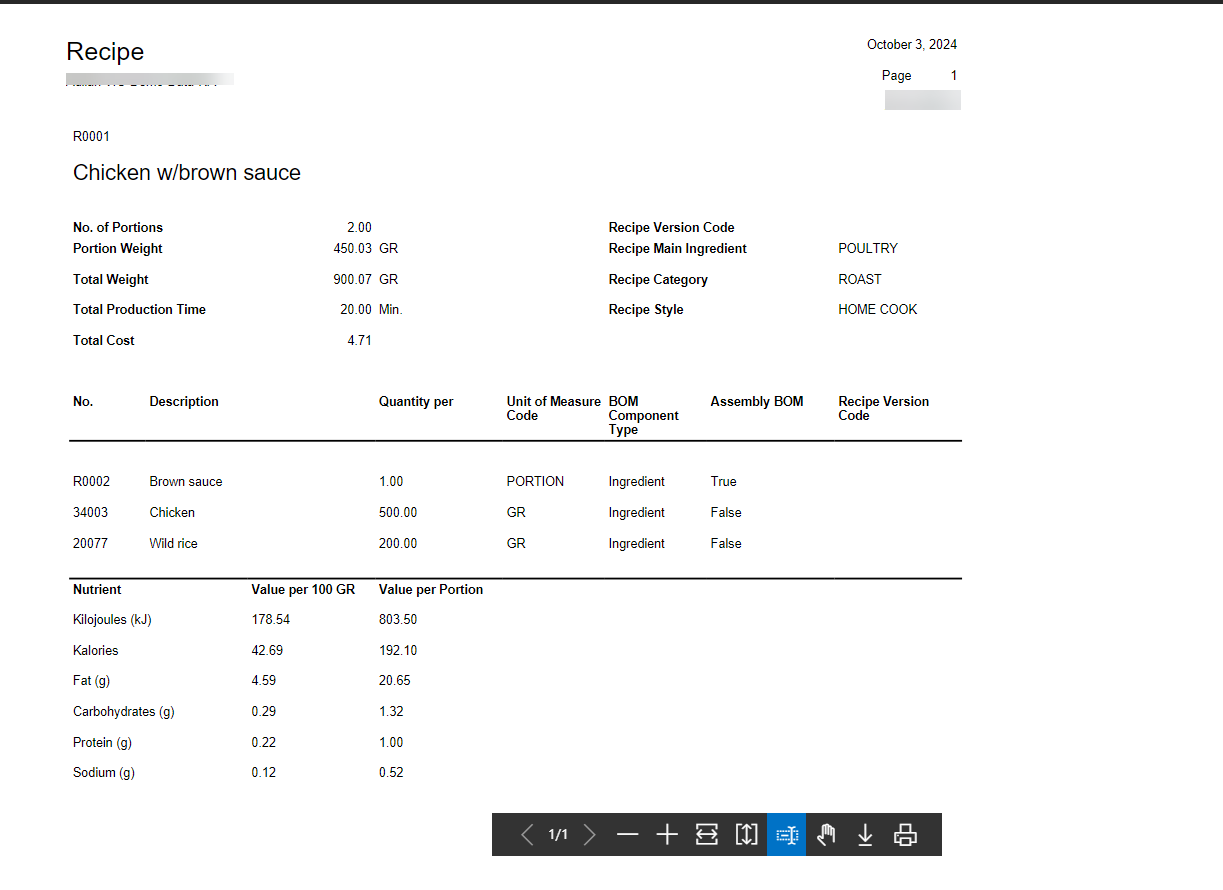The image size is (1223, 890).
Task: Click quantity 500.00 for Chicken
Action: pyautogui.click(x=398, y=512)
